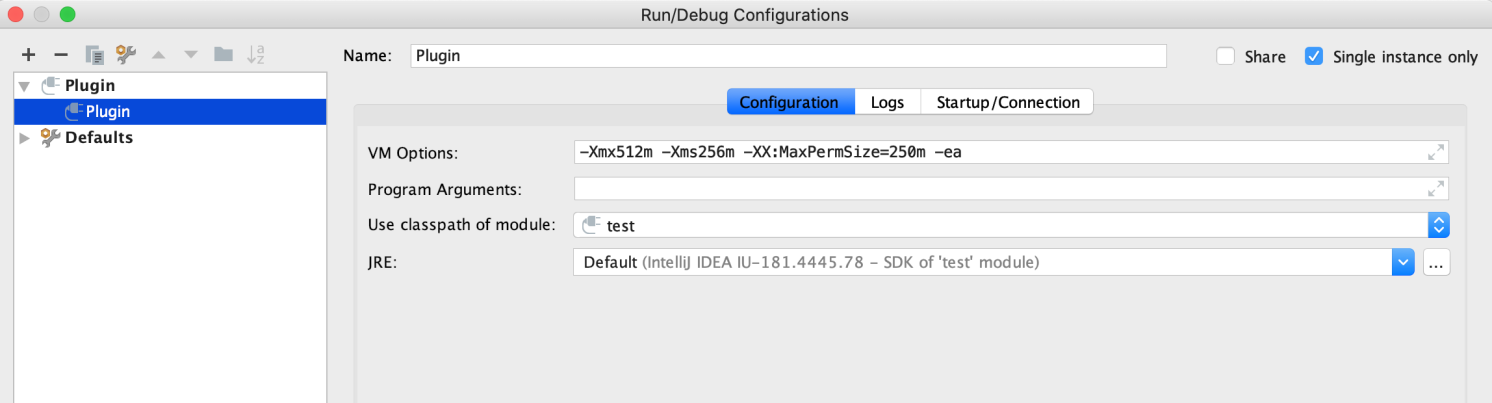Image resolution: width=1492 pixels, height=403 pixels.
Task: Collapse the Plugin group node
Action: pos(24,86)
